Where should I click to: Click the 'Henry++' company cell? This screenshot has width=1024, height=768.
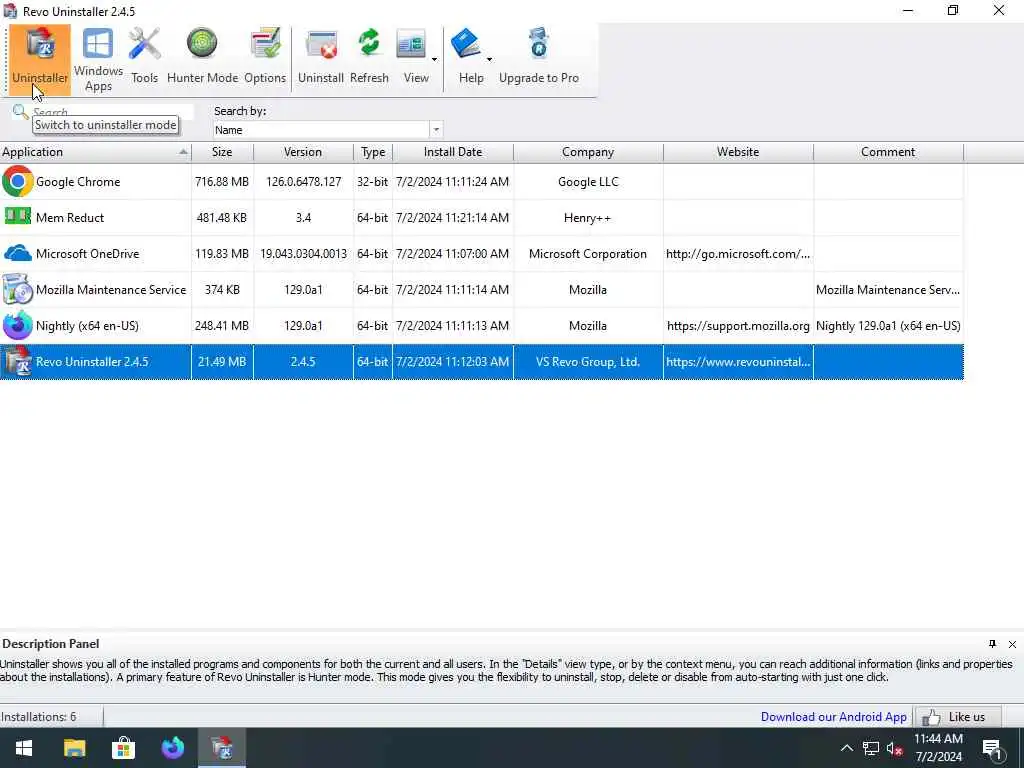click(x=588, y=217)
